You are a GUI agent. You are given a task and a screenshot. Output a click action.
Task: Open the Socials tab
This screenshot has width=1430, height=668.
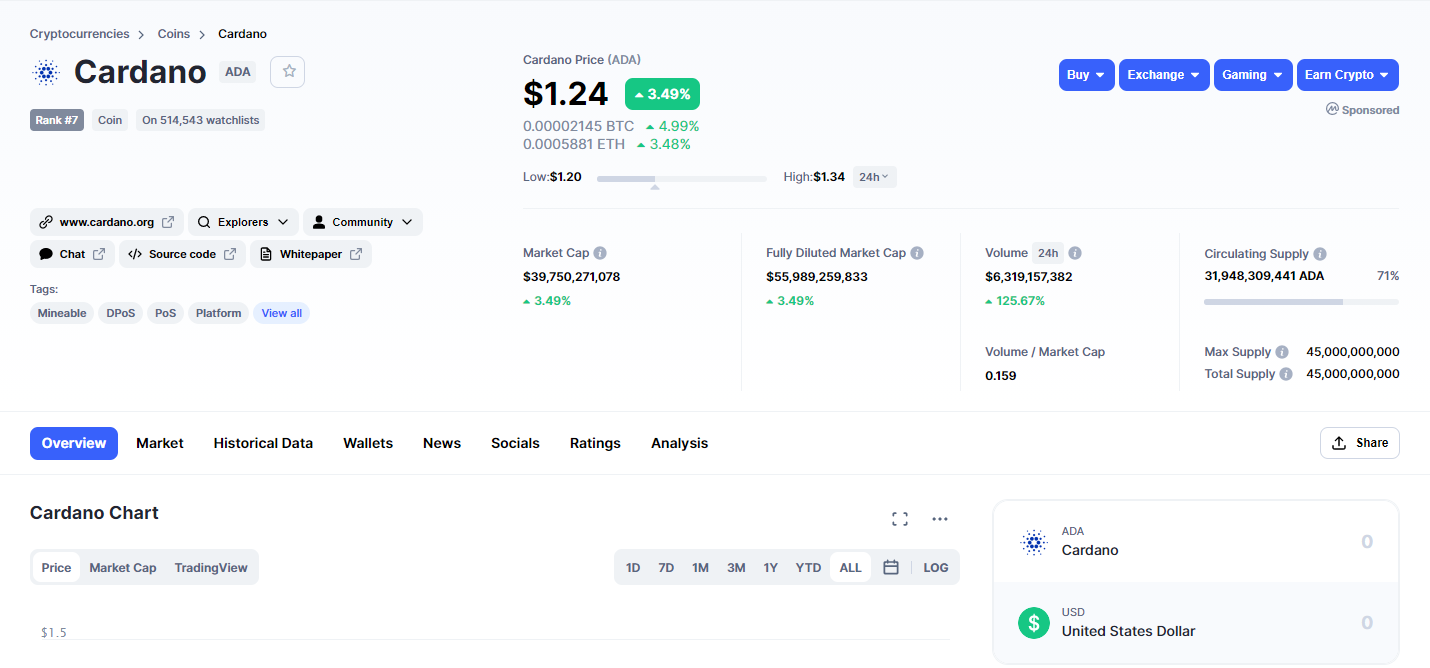[x=515, y=443]
